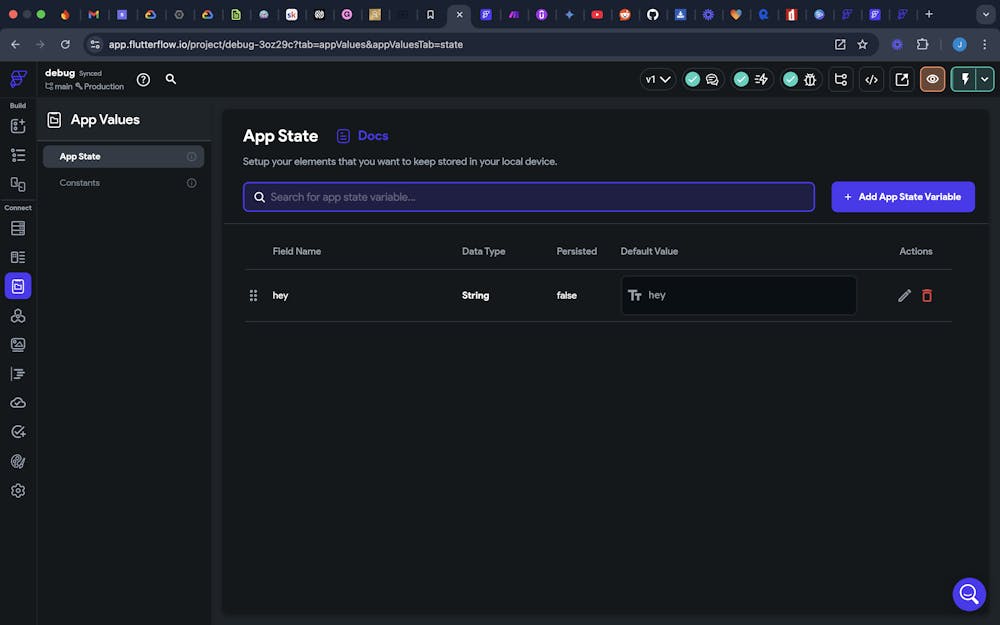This screenshot has width=1000, height=625.
Task: Open the Settings gear in the sidebar
Action: tap(17, 491)
